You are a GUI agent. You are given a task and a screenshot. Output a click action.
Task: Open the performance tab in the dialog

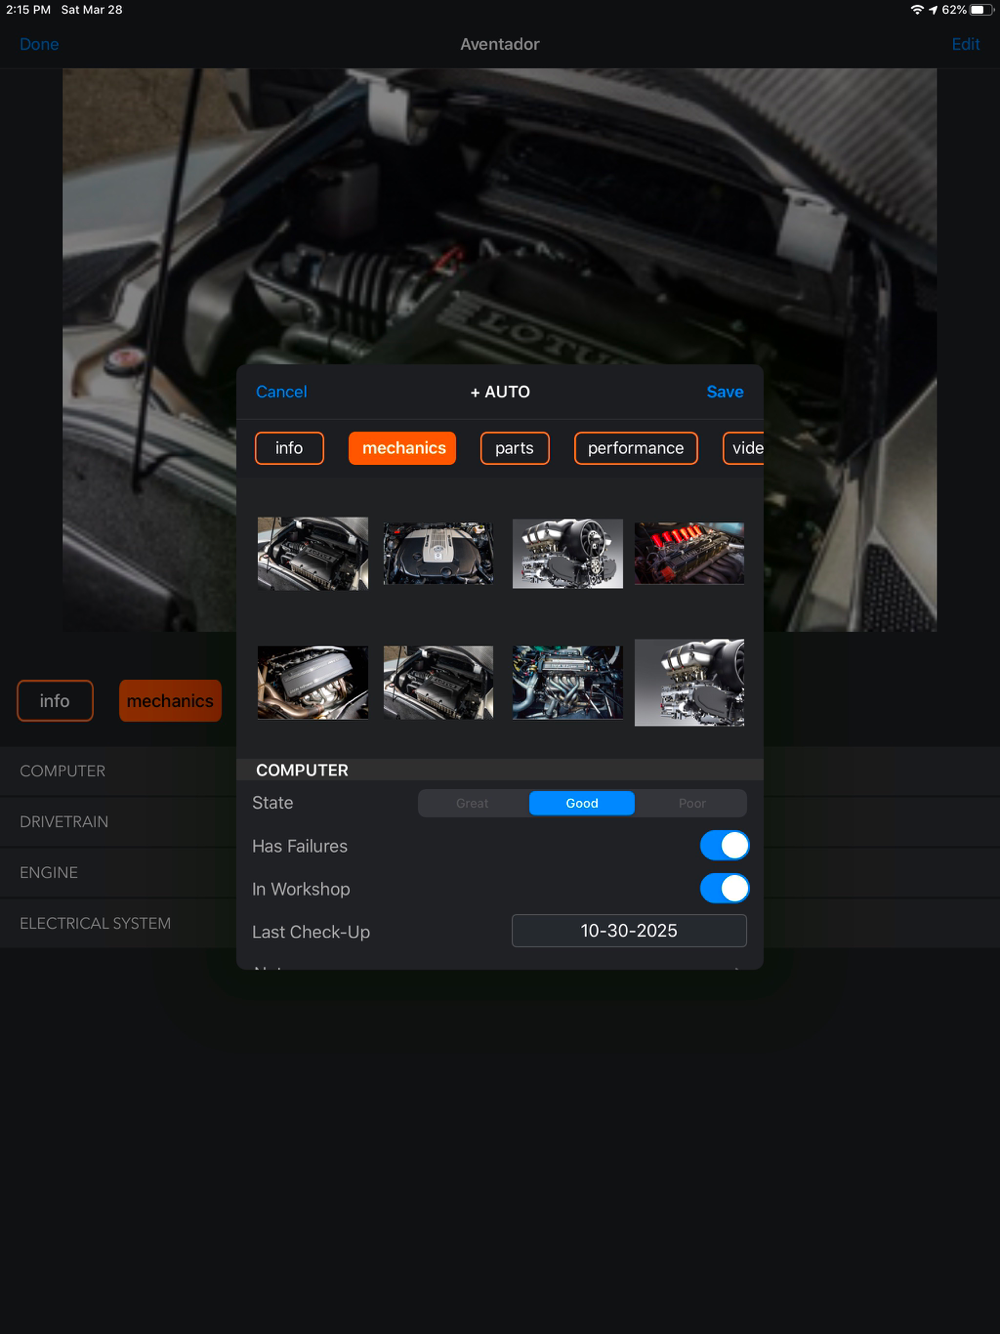tap(636, 448)
